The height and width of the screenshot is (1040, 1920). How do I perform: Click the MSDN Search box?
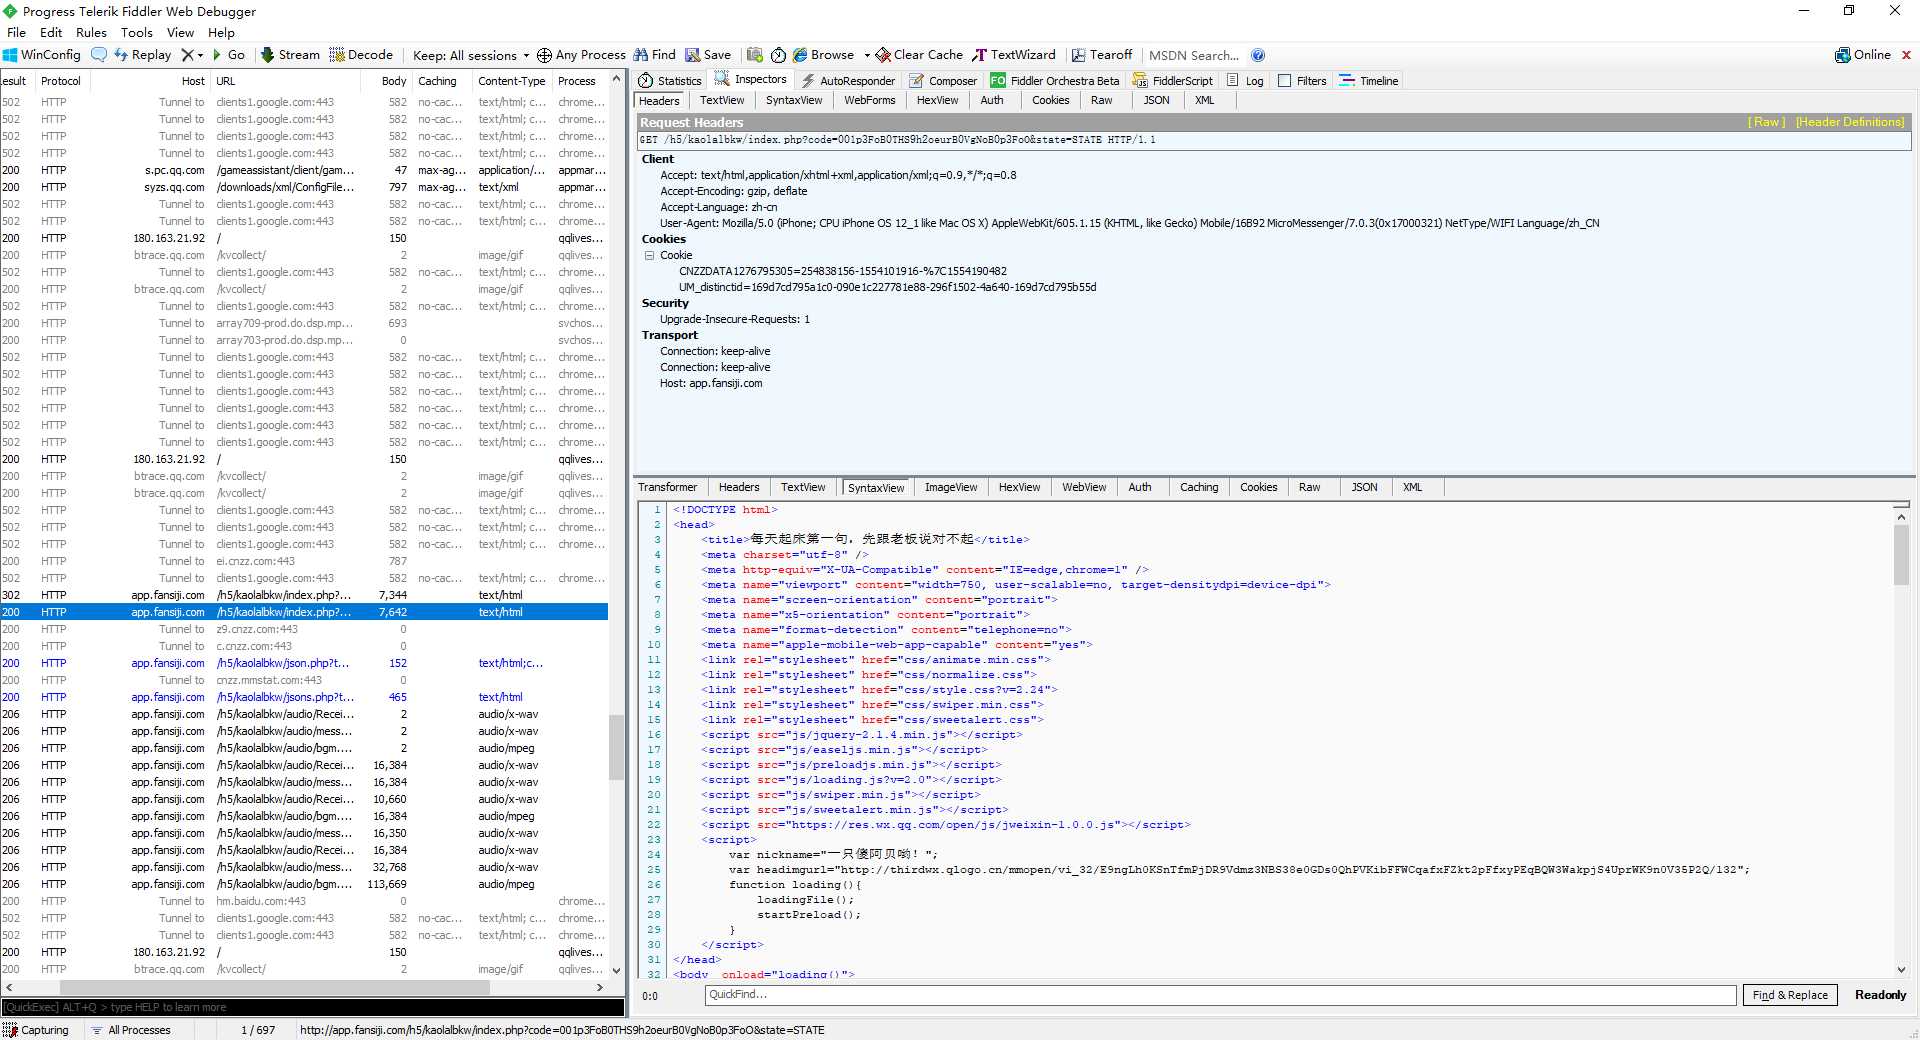coord(1194,55)
